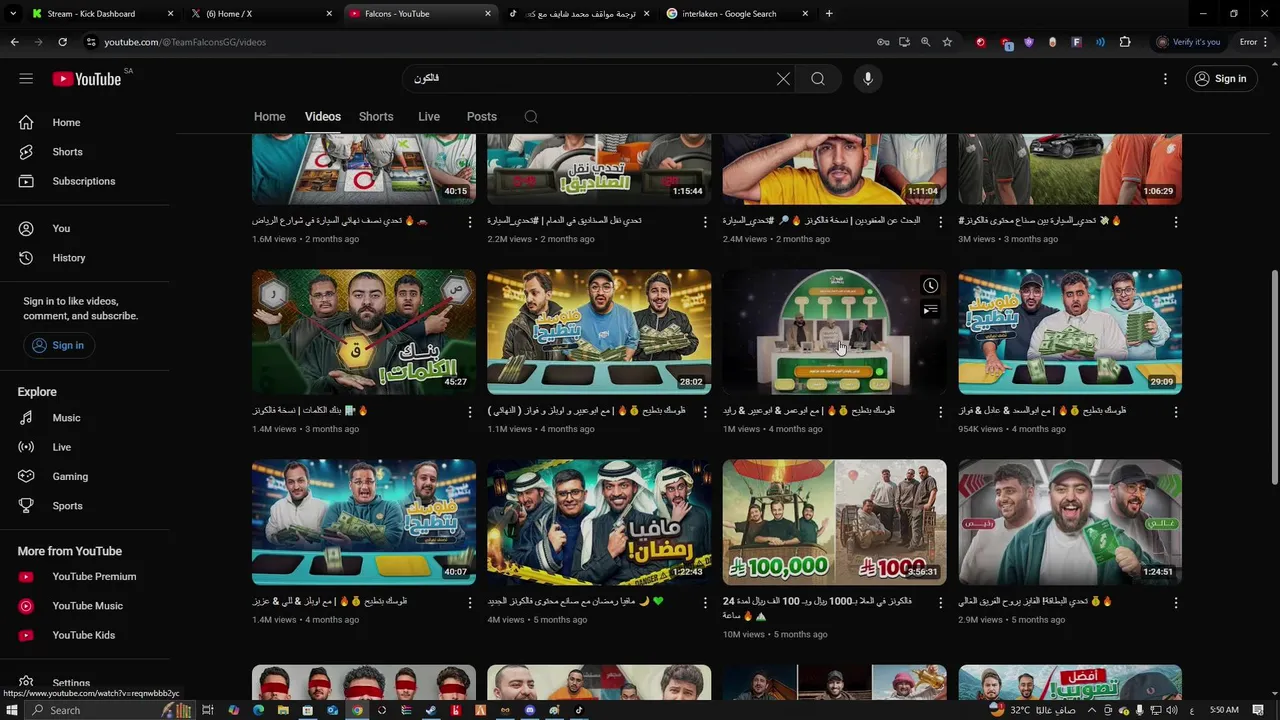The height and width of the screenshot is (720, 1280).
Task: Open YouTube settings three-dot menu near Sign in
Action: pyautogui.click(x=1165, y=78)
